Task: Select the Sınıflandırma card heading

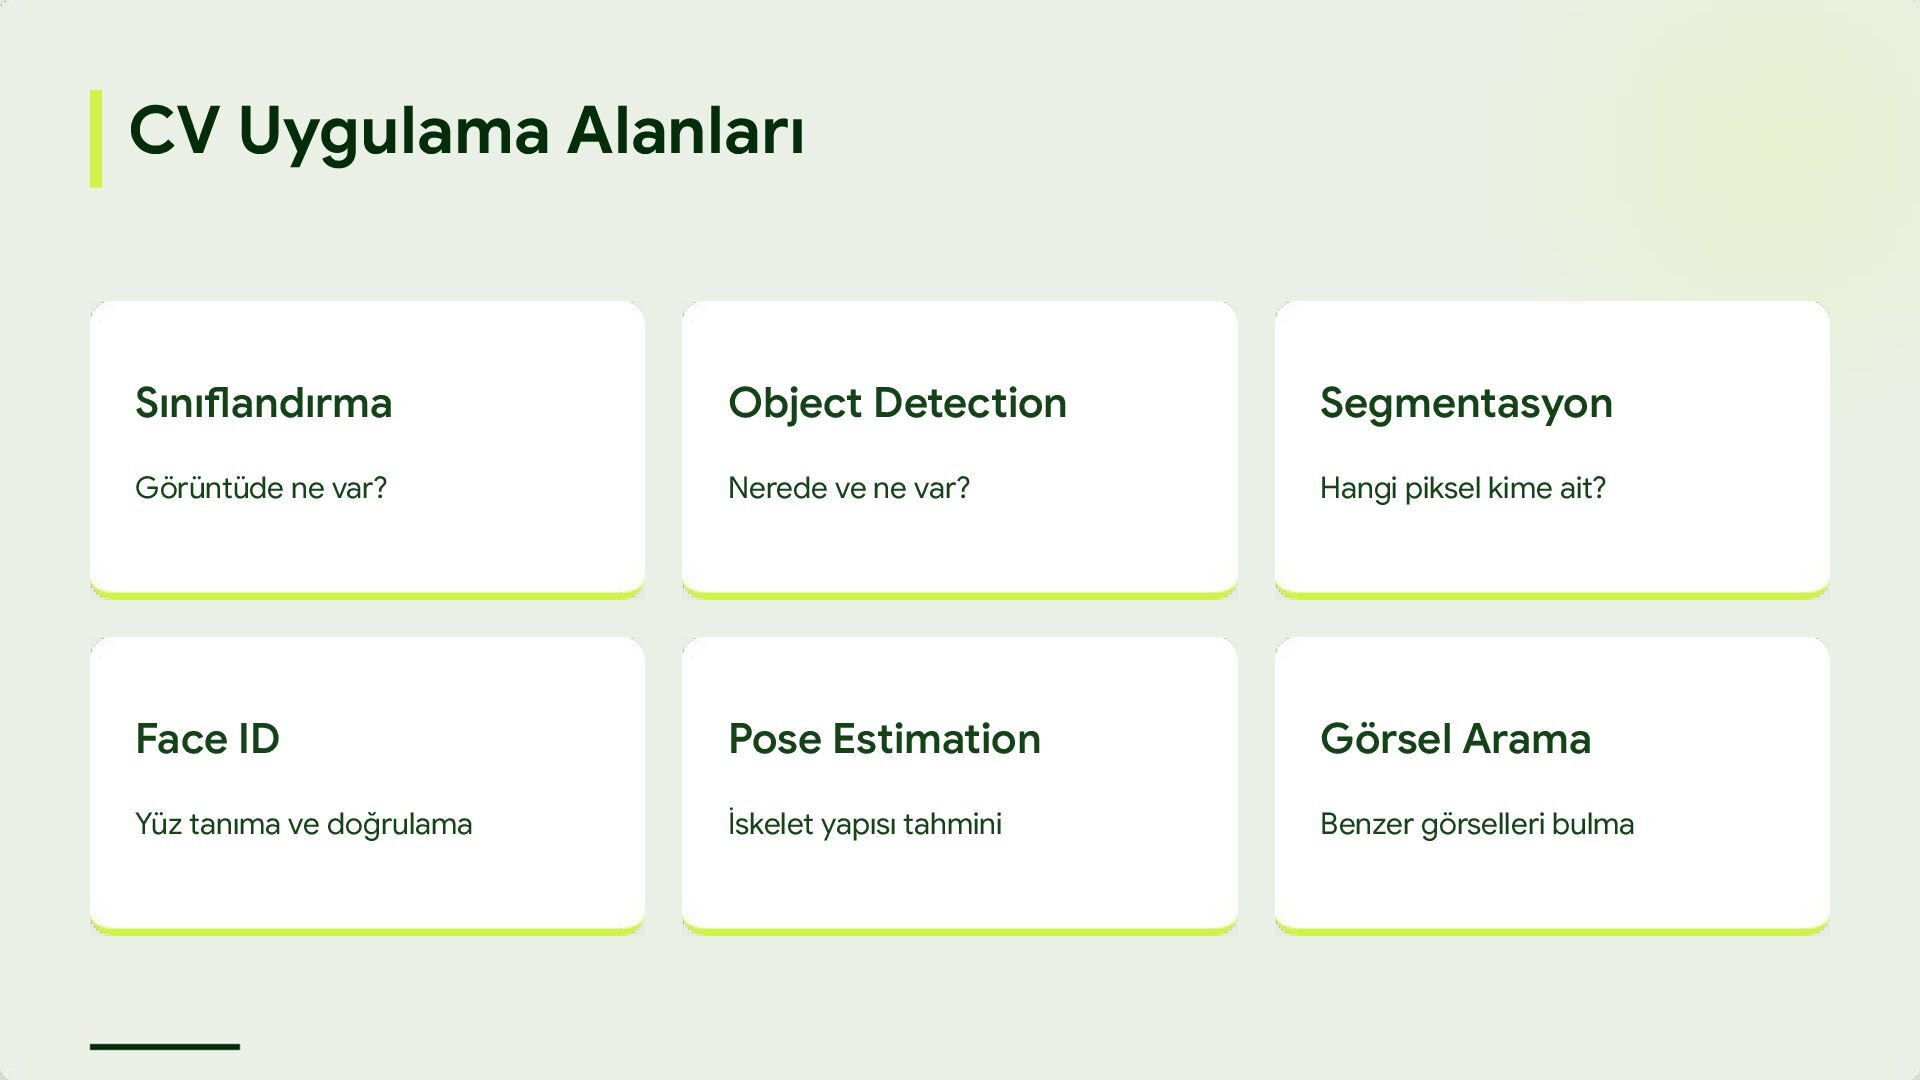Action: pyautogui.click(x=263, y=403)
